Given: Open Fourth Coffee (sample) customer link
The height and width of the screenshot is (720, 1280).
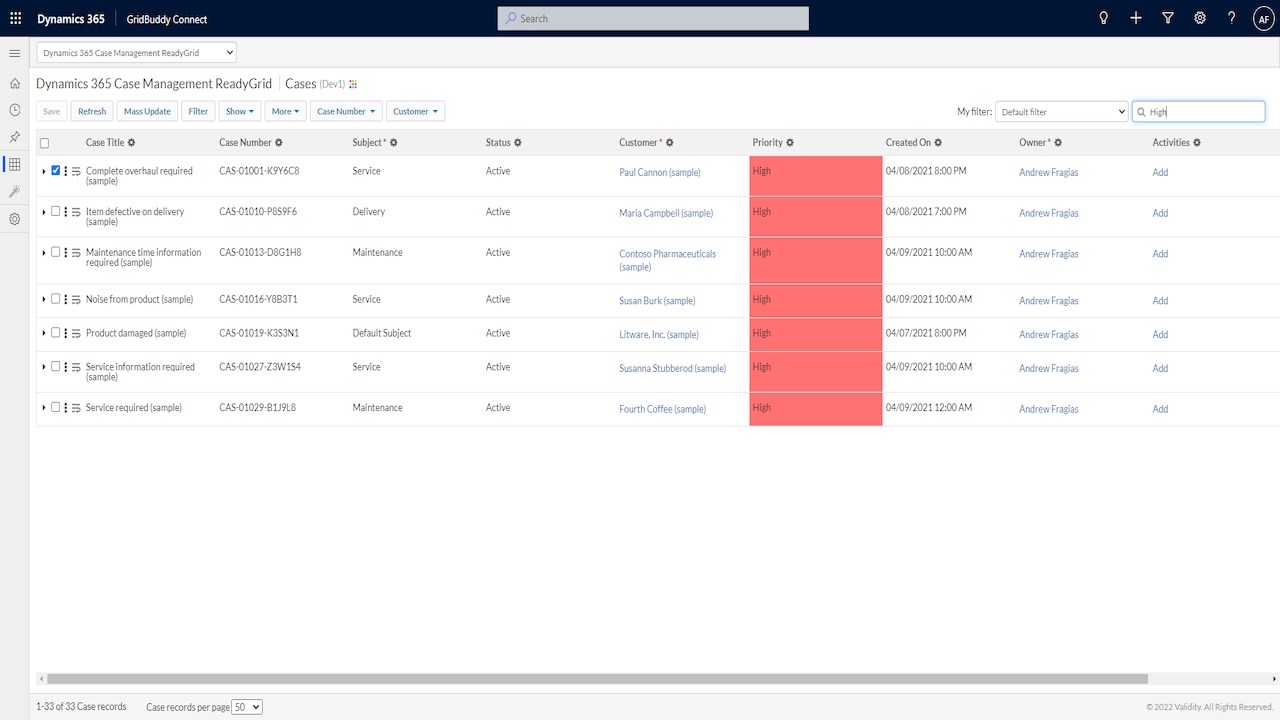Looking at the screenshot, I should point(663,409).
